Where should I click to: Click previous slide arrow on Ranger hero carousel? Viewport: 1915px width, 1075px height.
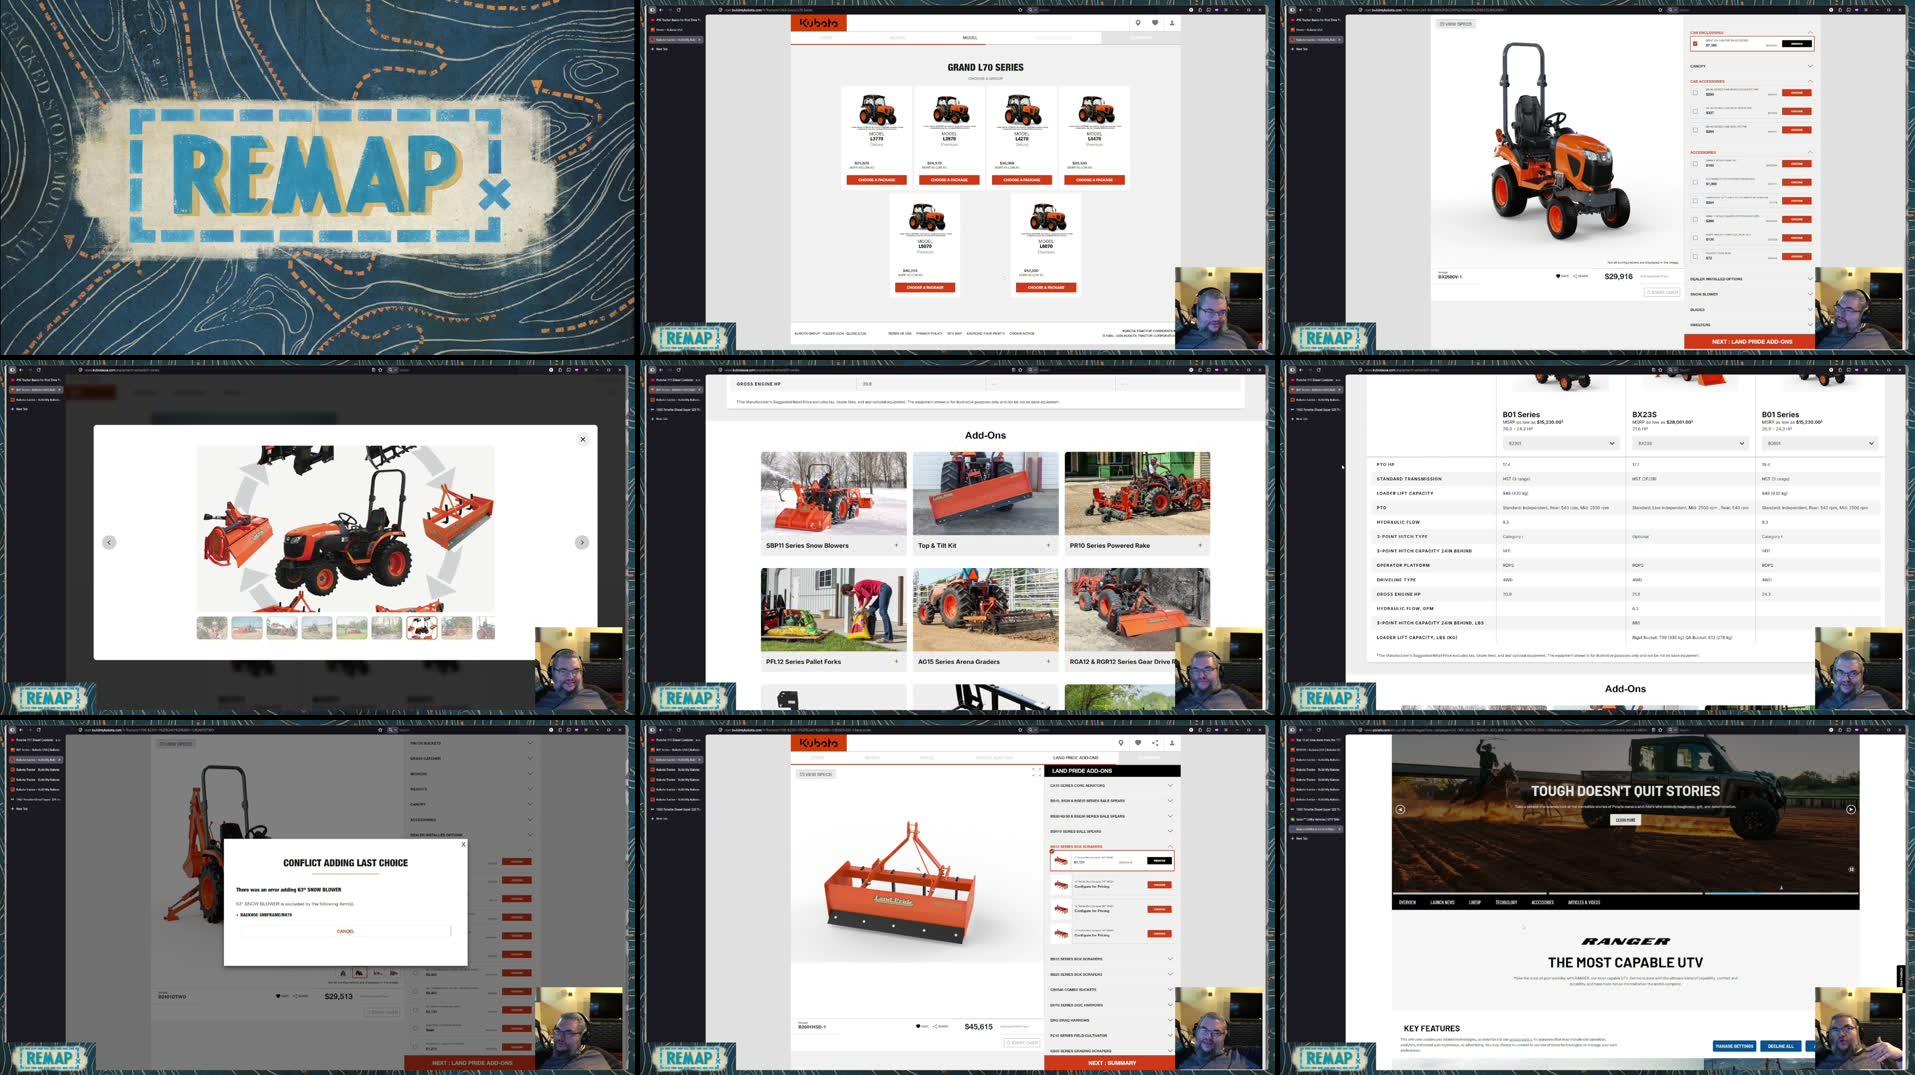[1400, 809]
